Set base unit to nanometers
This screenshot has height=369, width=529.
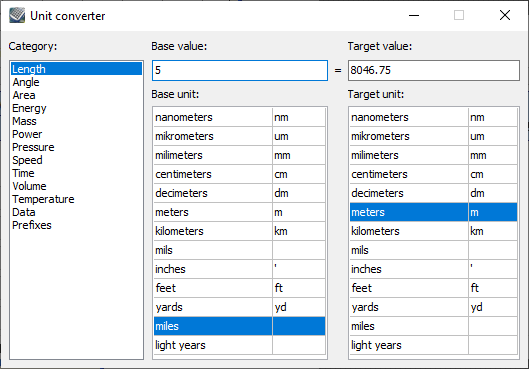click(x=240, y=117)
